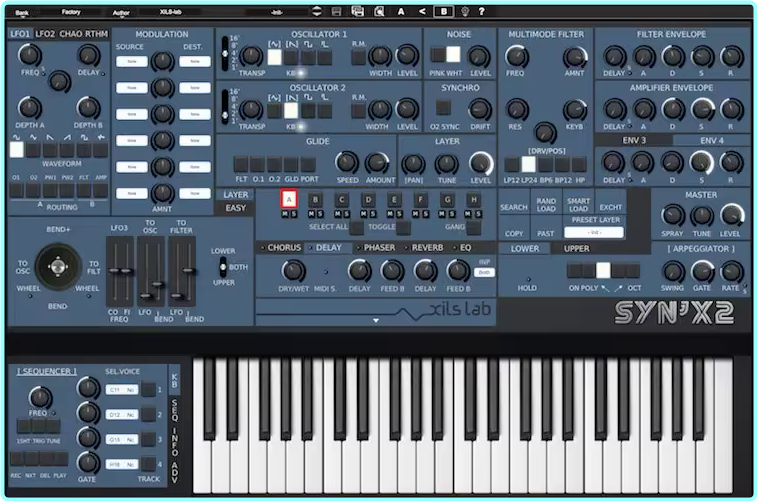This screenshot has width=757, height=501.
Task: Select Oscillator 2 sawtooth waveform button
Action: click(291, 111)
